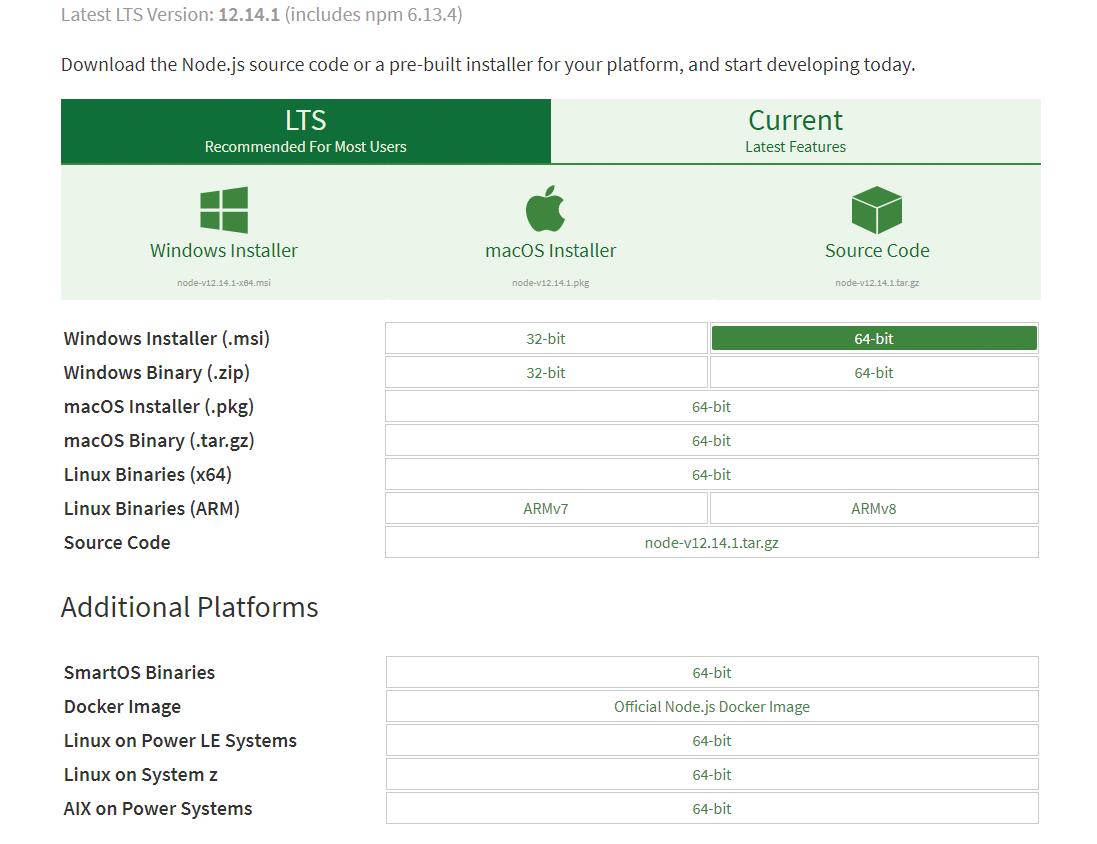Click the Linux on System z label
This screenshot has width=1097, height=844.
pos(141,775)
